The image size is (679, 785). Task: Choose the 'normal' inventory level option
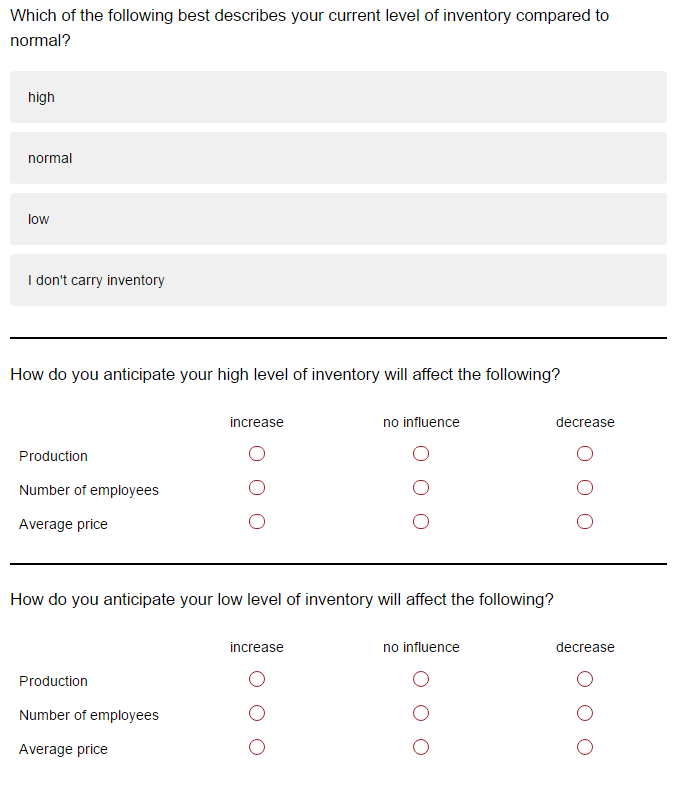338,158
